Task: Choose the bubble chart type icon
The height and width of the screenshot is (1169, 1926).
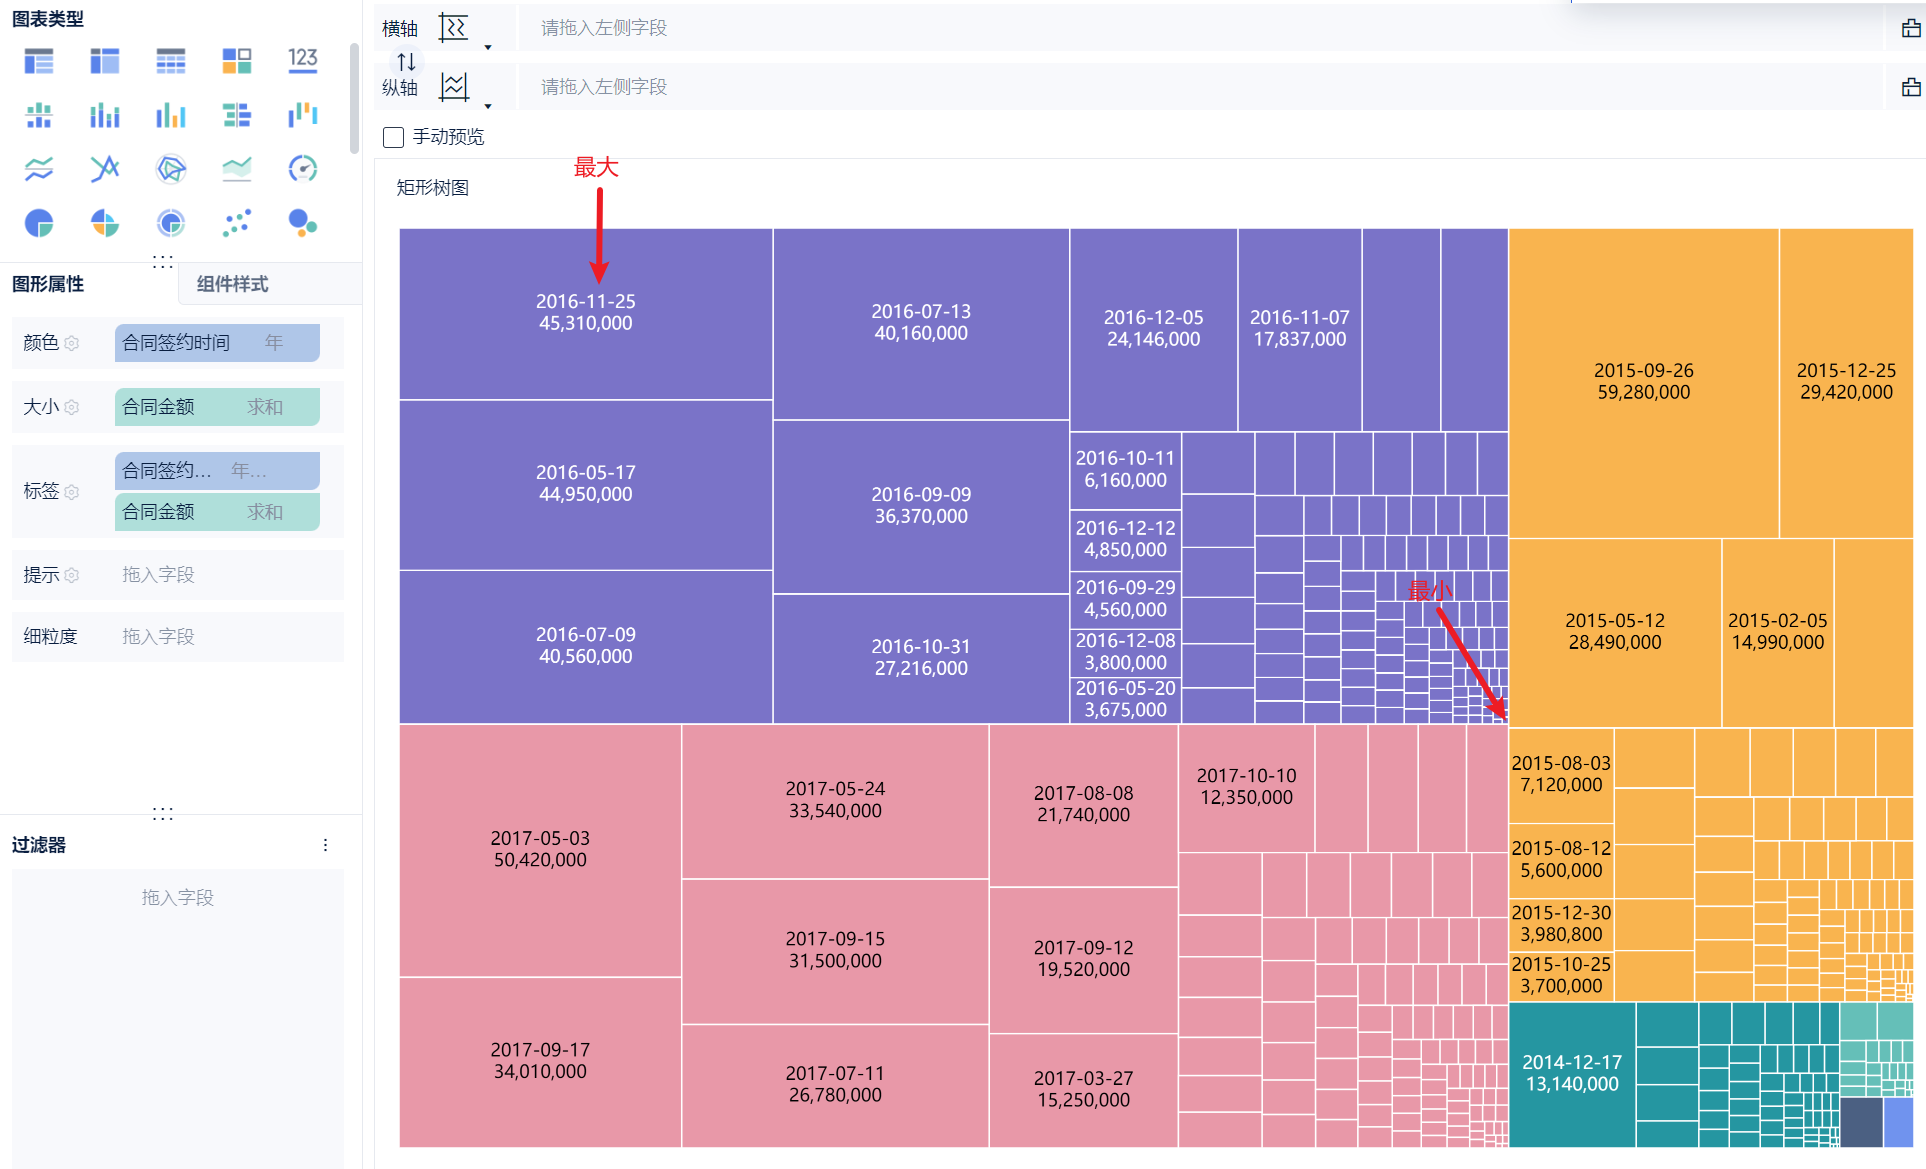Action: (302, 222)
